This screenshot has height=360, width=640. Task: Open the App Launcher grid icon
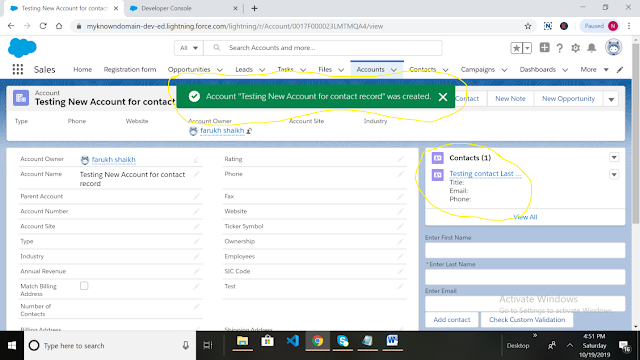18,69
